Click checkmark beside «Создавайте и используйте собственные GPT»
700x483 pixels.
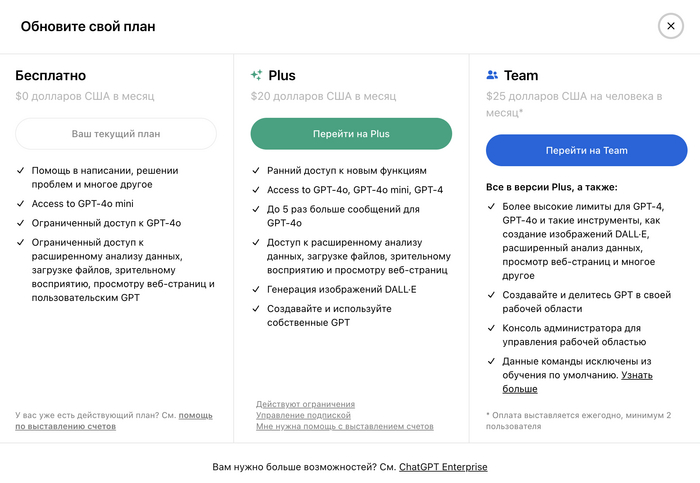[256, 309]
